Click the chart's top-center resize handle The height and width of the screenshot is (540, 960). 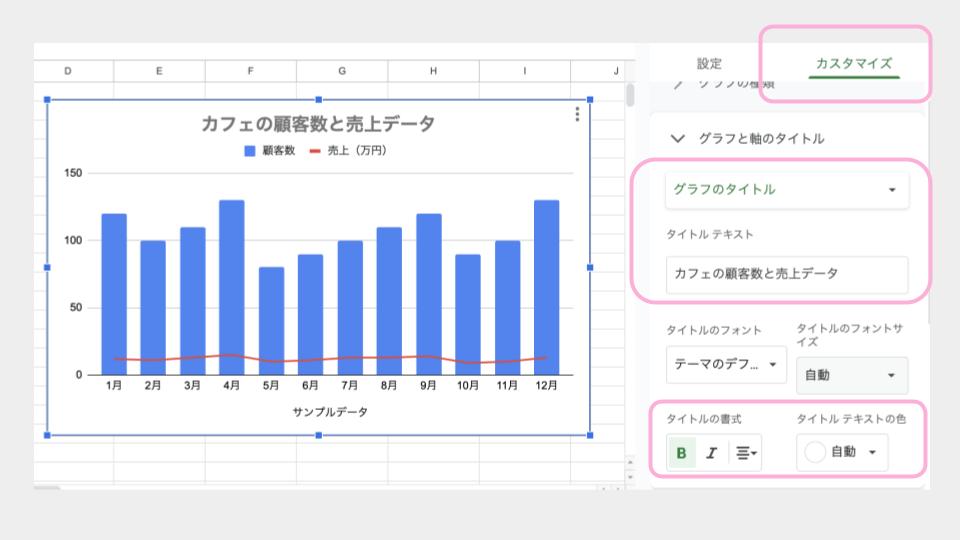click(x=318, y=99)
